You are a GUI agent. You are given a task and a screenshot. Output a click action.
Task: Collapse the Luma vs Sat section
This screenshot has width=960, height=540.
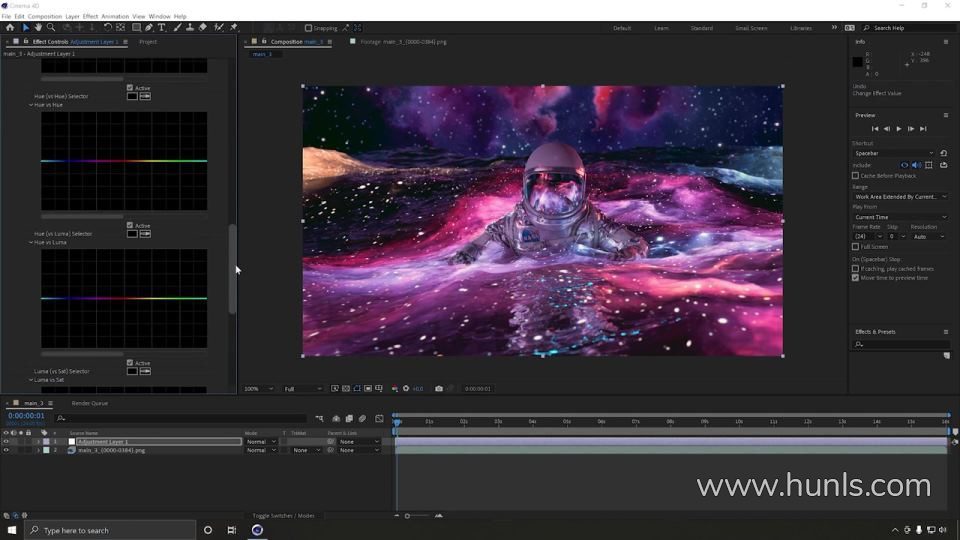31,380
